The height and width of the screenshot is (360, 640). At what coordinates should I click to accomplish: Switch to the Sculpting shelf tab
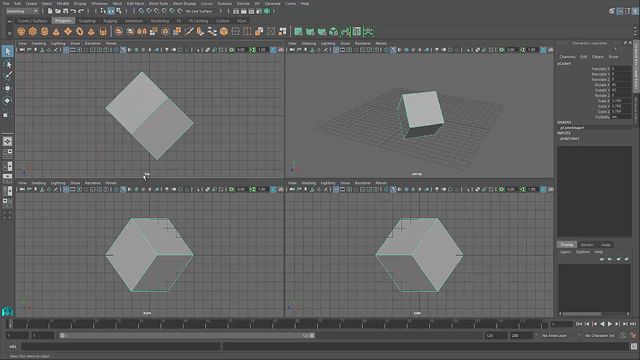point(87,21)
